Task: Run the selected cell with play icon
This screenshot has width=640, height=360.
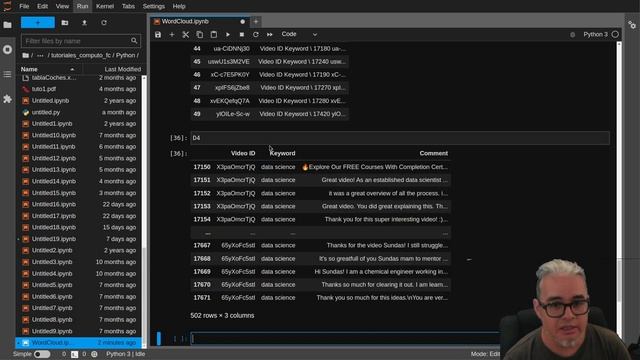Action: click(x=228, y=35)
